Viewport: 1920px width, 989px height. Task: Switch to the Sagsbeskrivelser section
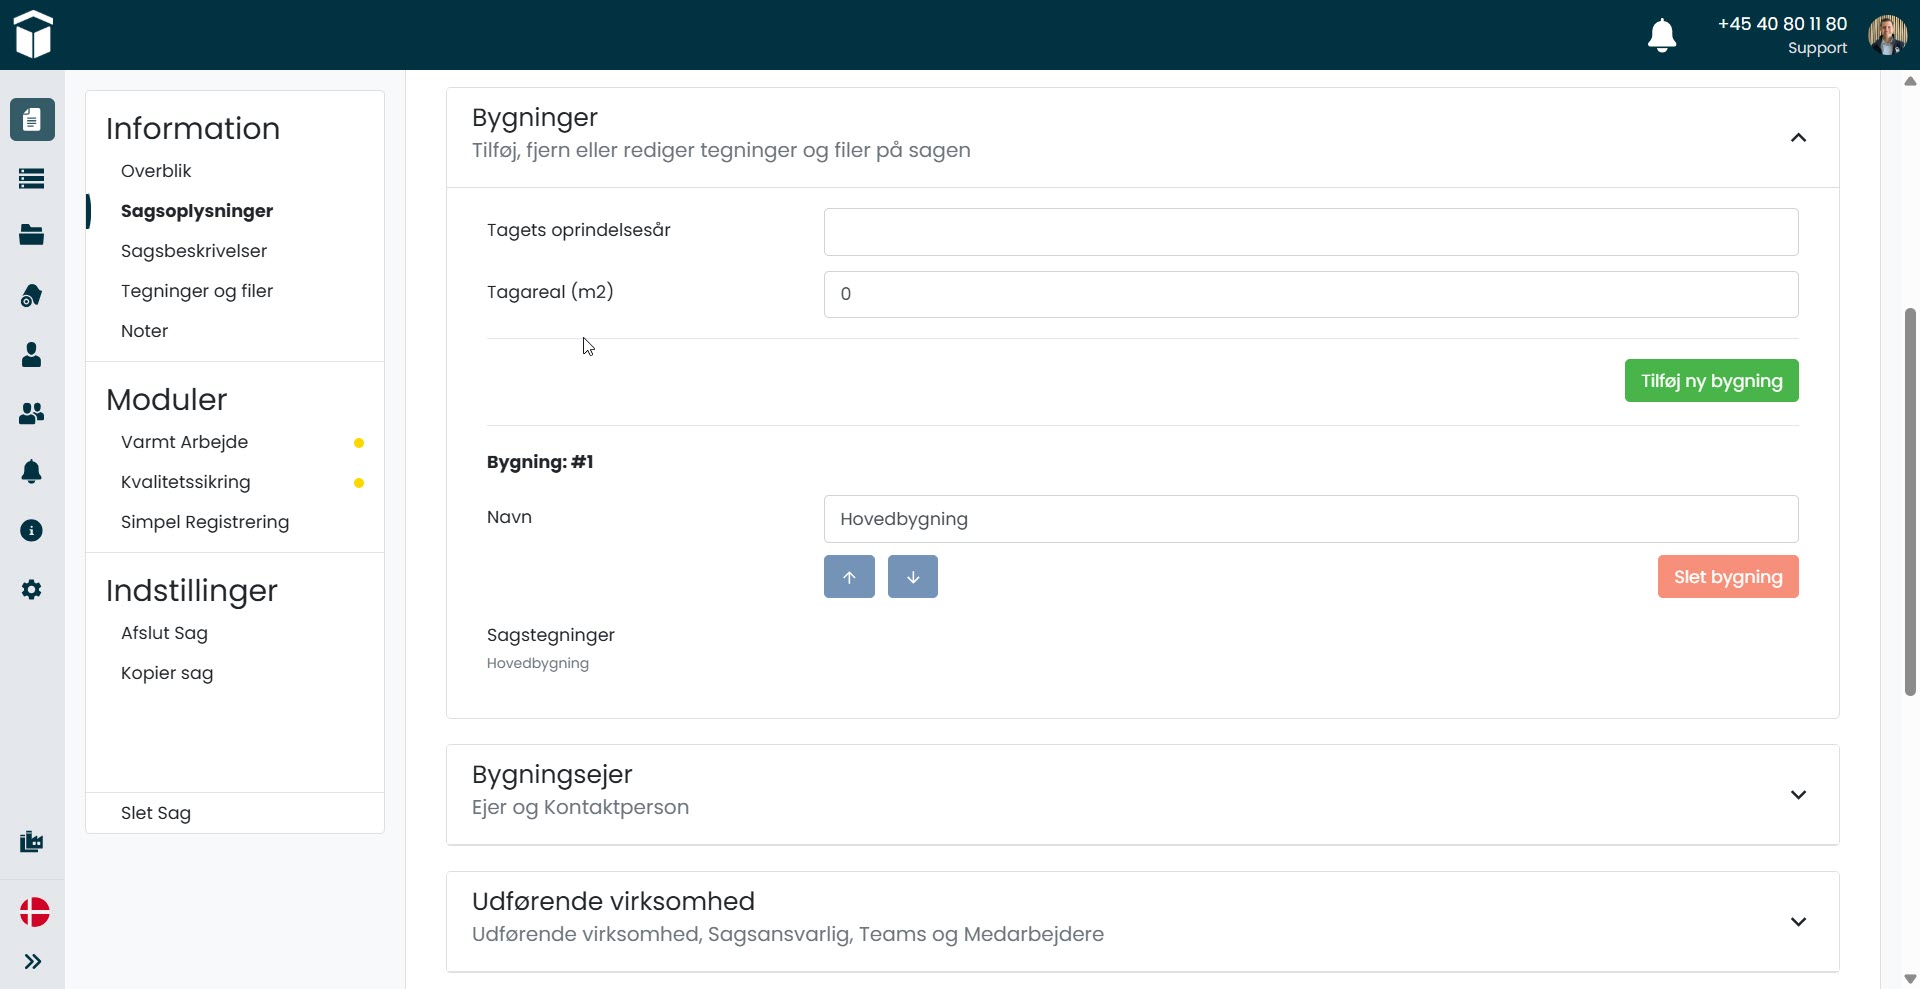click(193, 250)
